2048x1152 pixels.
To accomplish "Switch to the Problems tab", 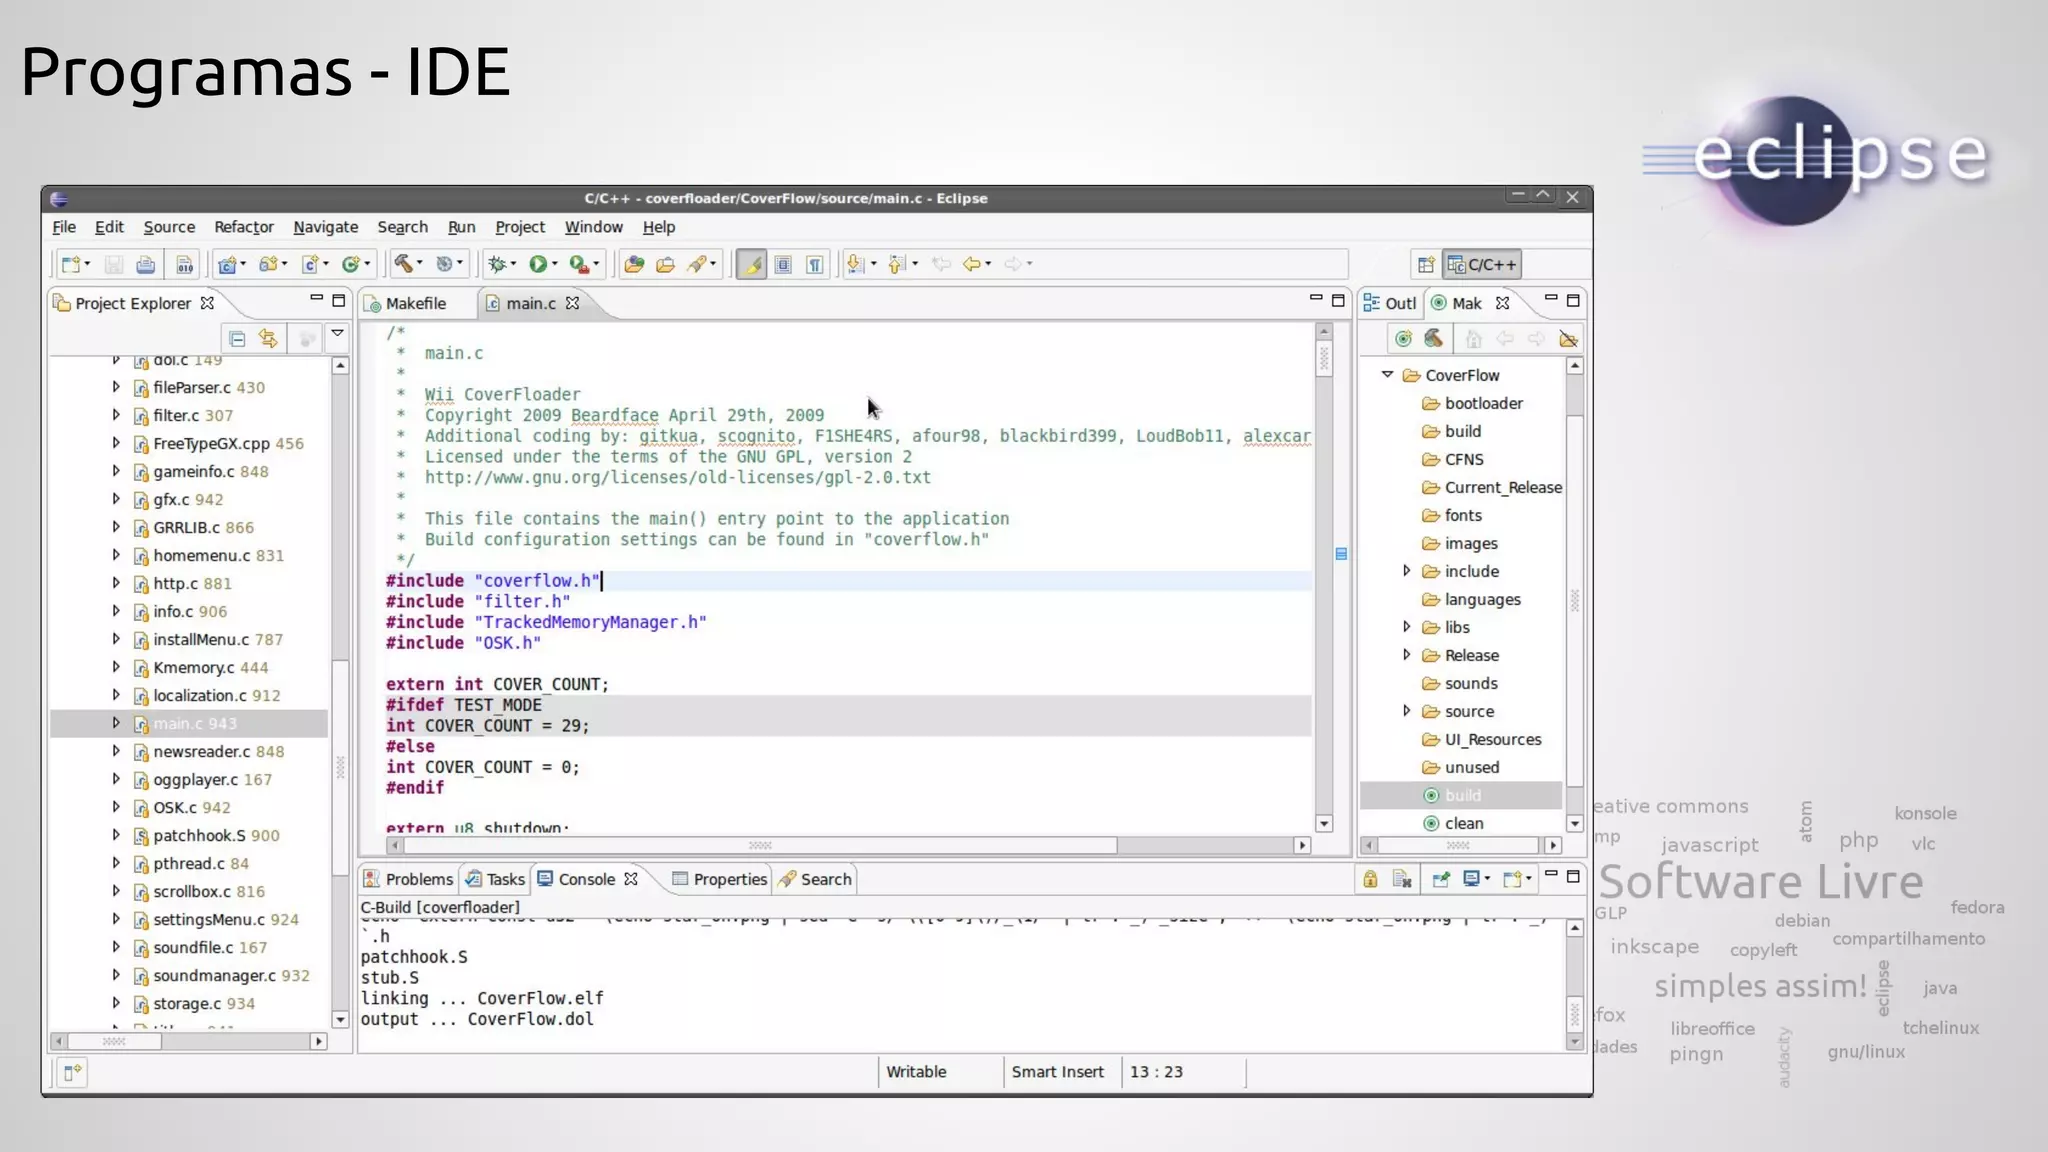I will point(409,879).
